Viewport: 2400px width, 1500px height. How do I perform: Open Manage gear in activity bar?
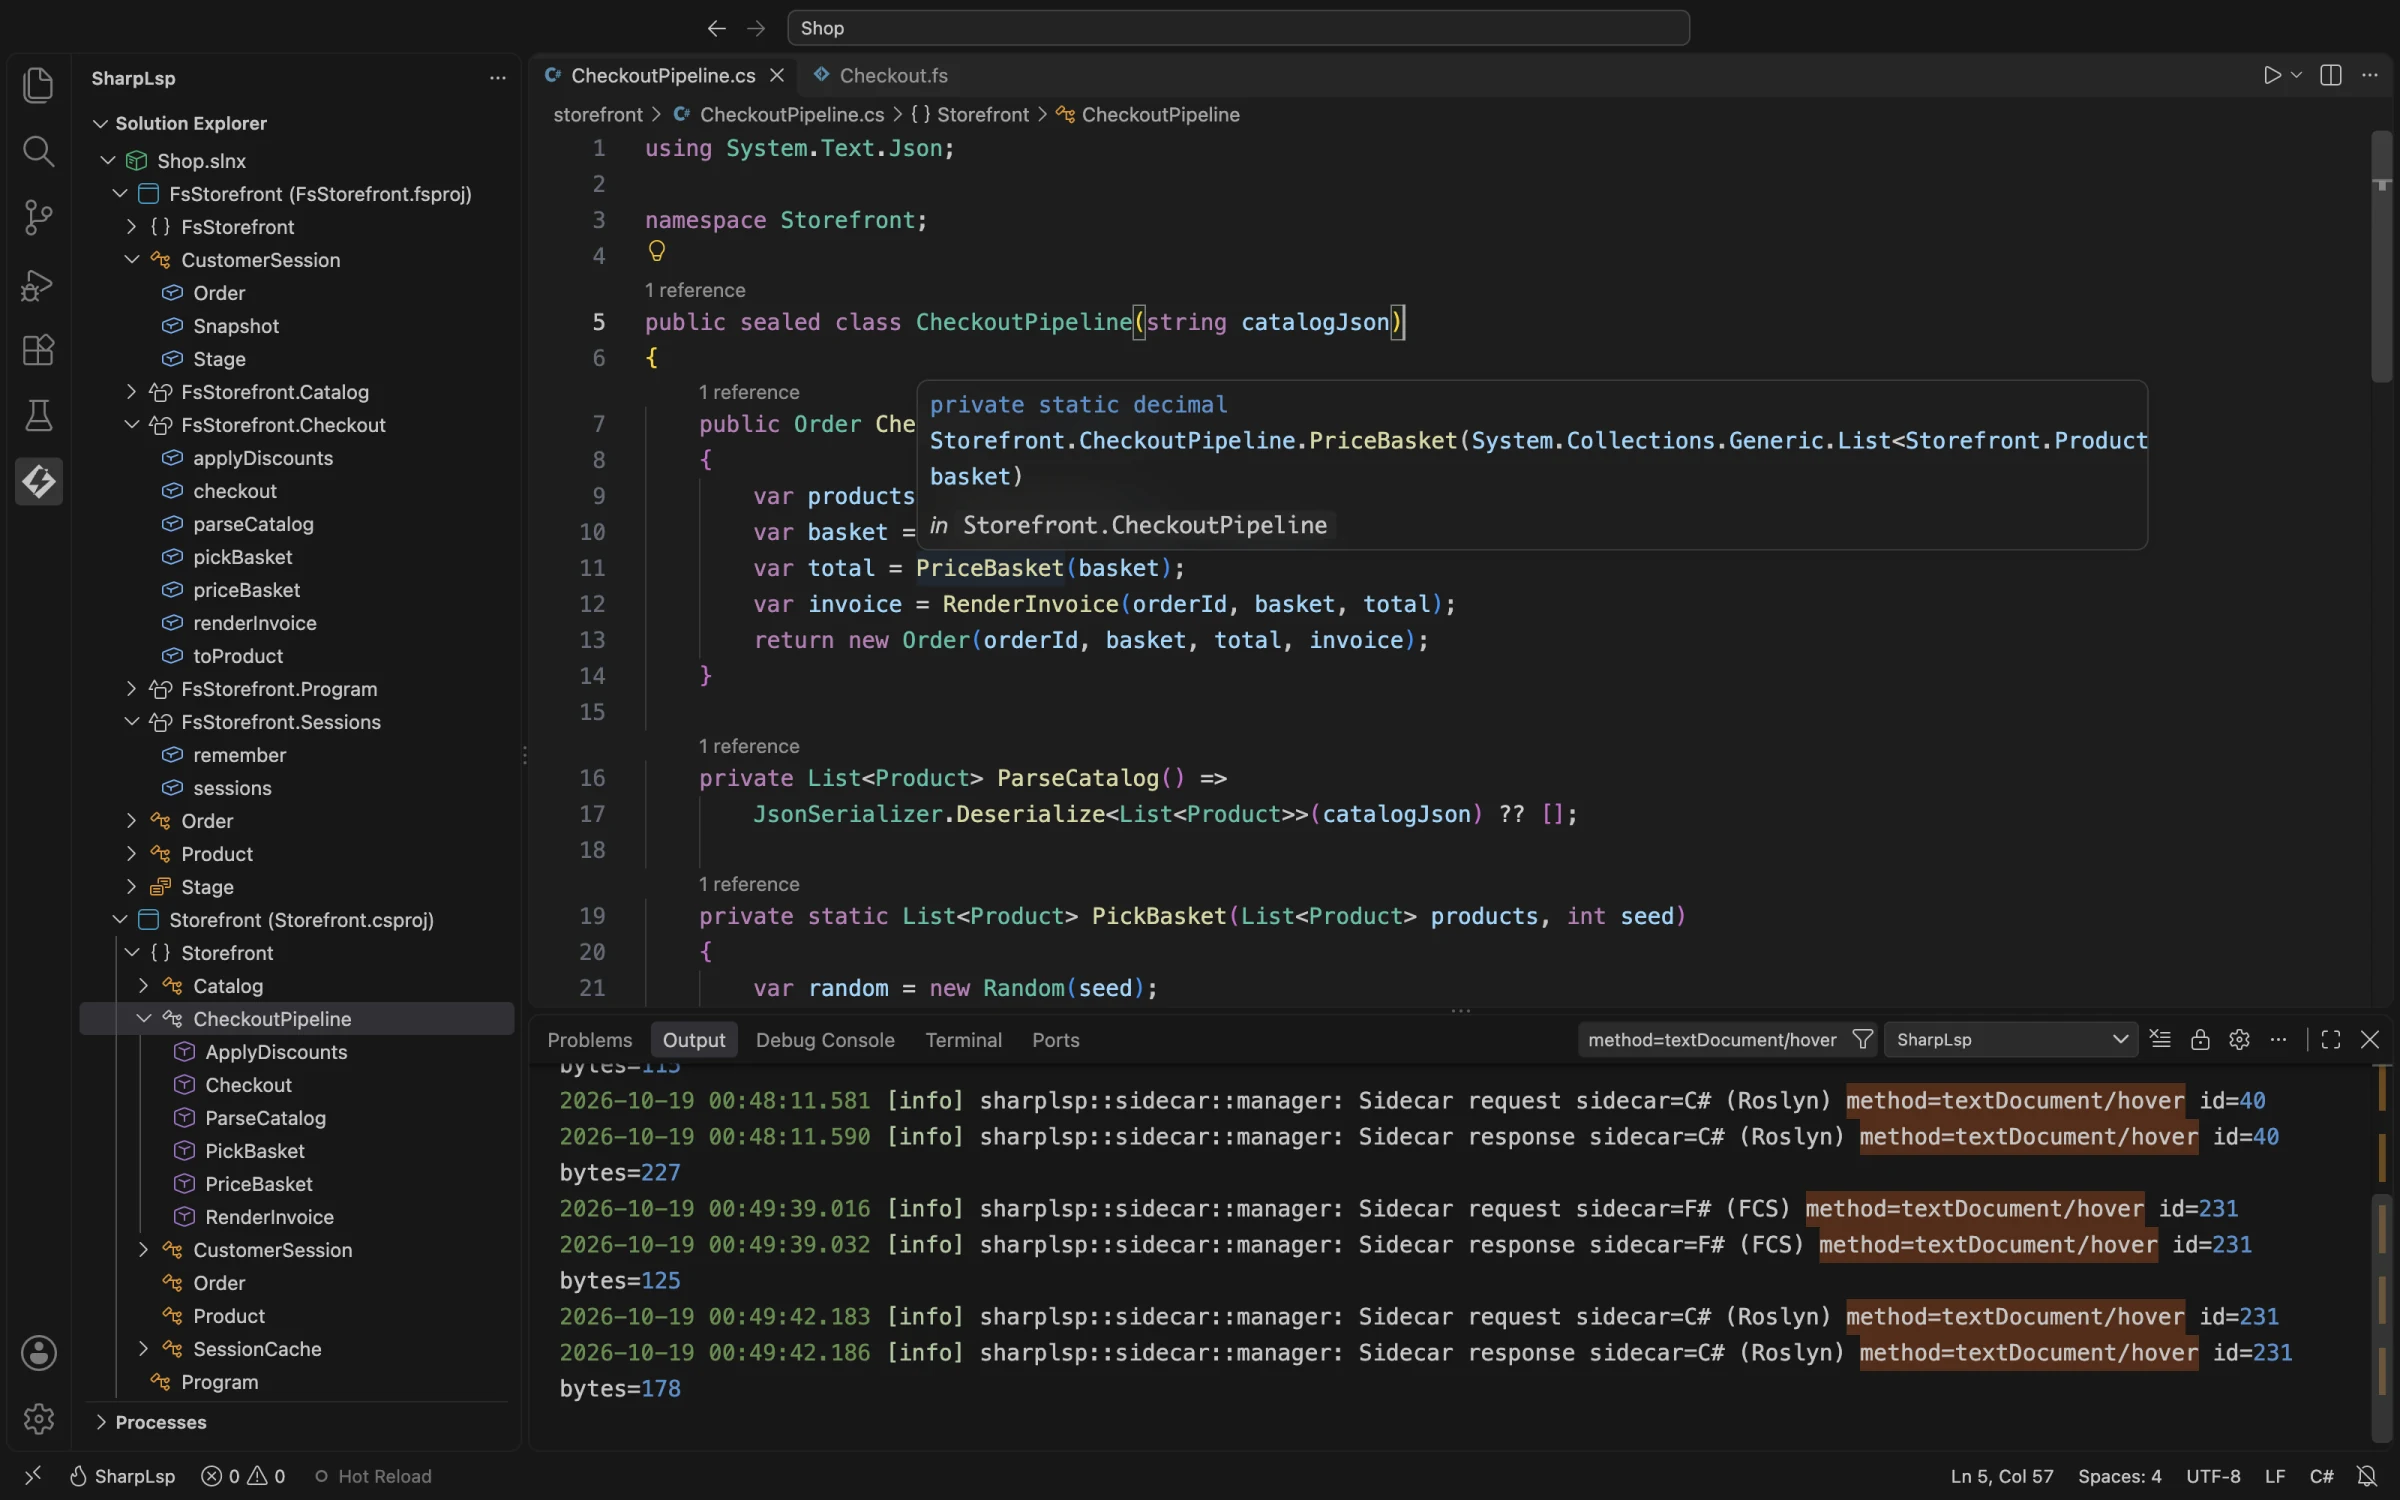point(38,1418)
